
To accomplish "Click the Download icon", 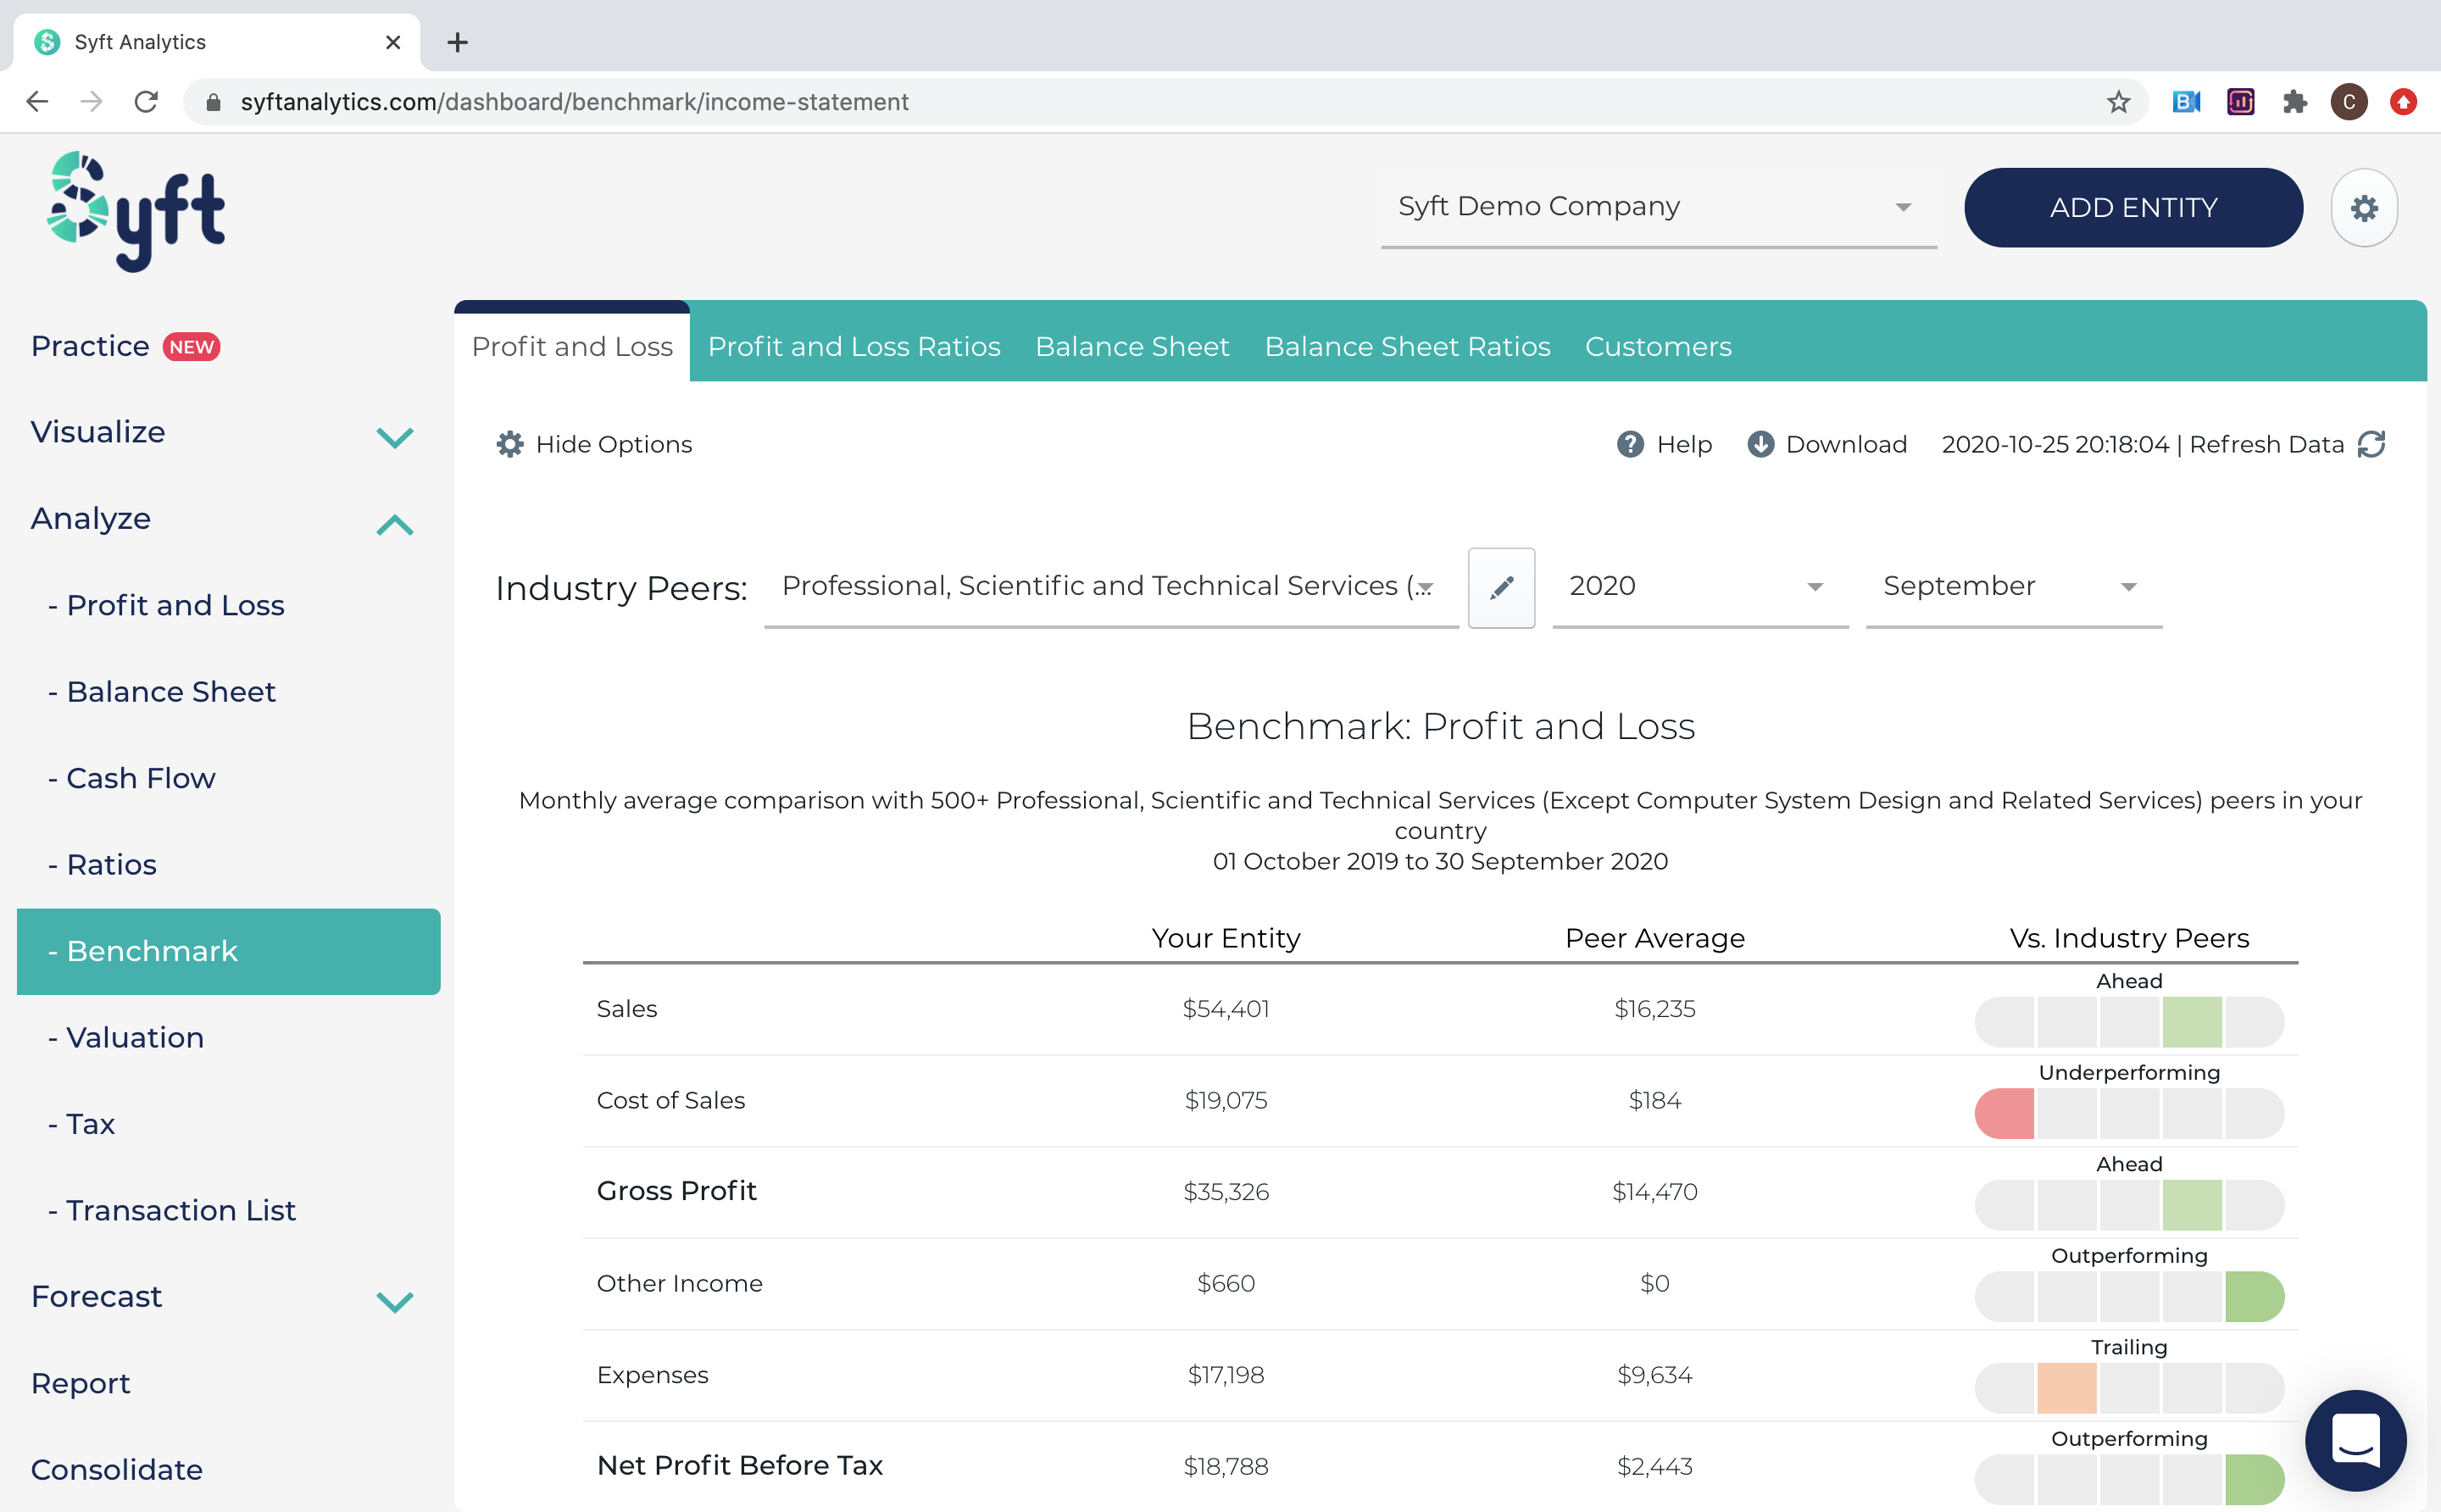I will [1760, 444].
